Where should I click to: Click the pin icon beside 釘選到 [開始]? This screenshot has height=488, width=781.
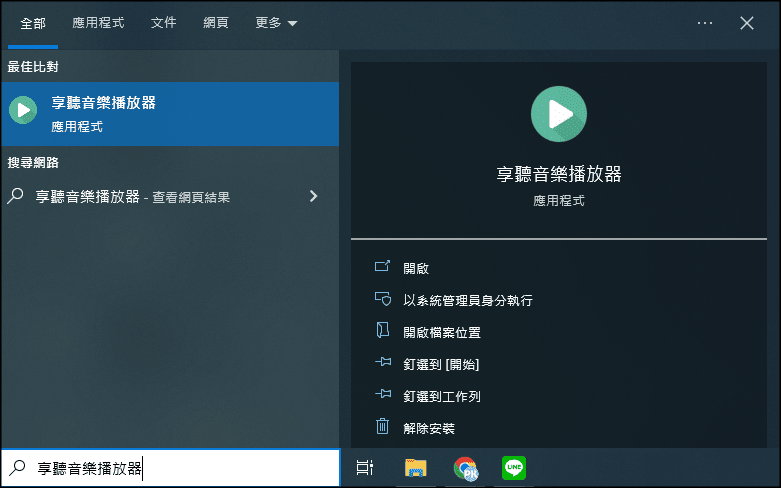click(383, 362)
